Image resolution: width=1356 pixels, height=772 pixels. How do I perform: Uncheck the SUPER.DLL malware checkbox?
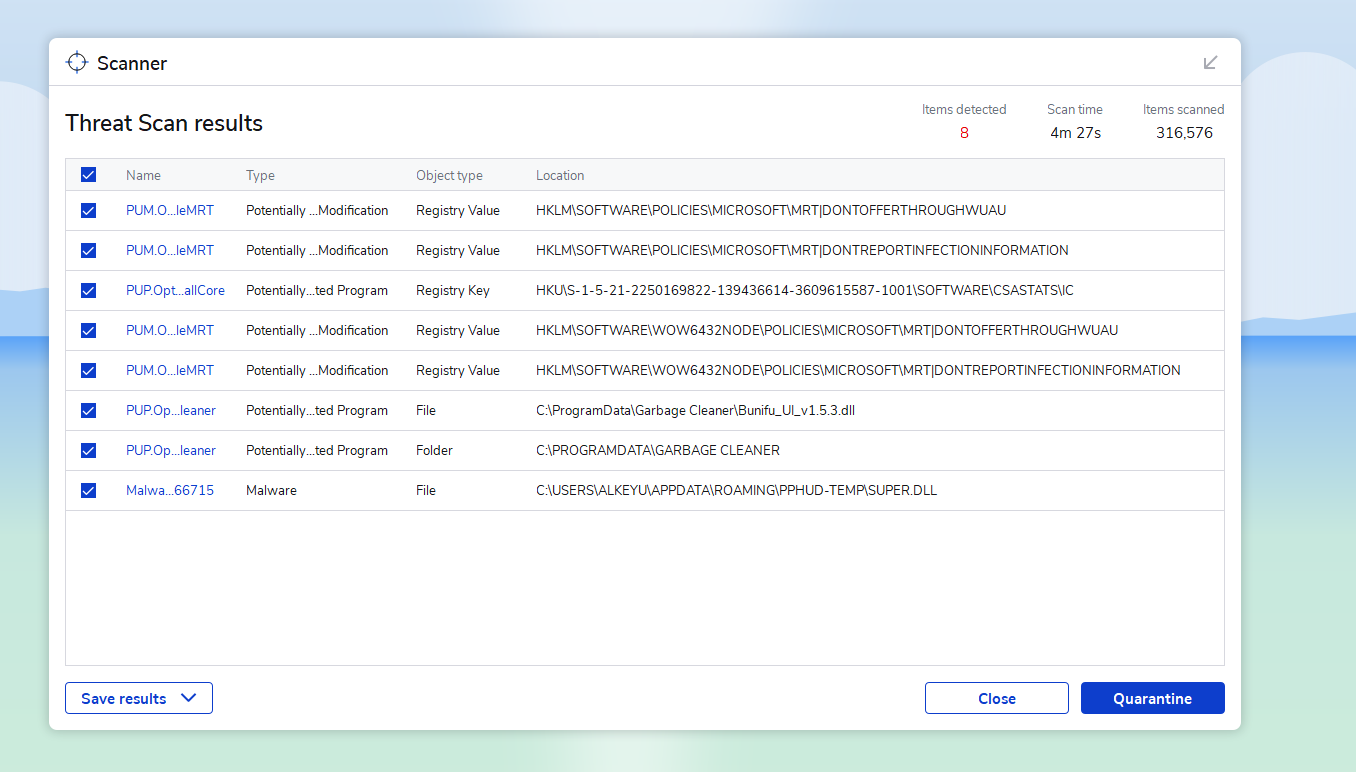click(x=88, y=491)
